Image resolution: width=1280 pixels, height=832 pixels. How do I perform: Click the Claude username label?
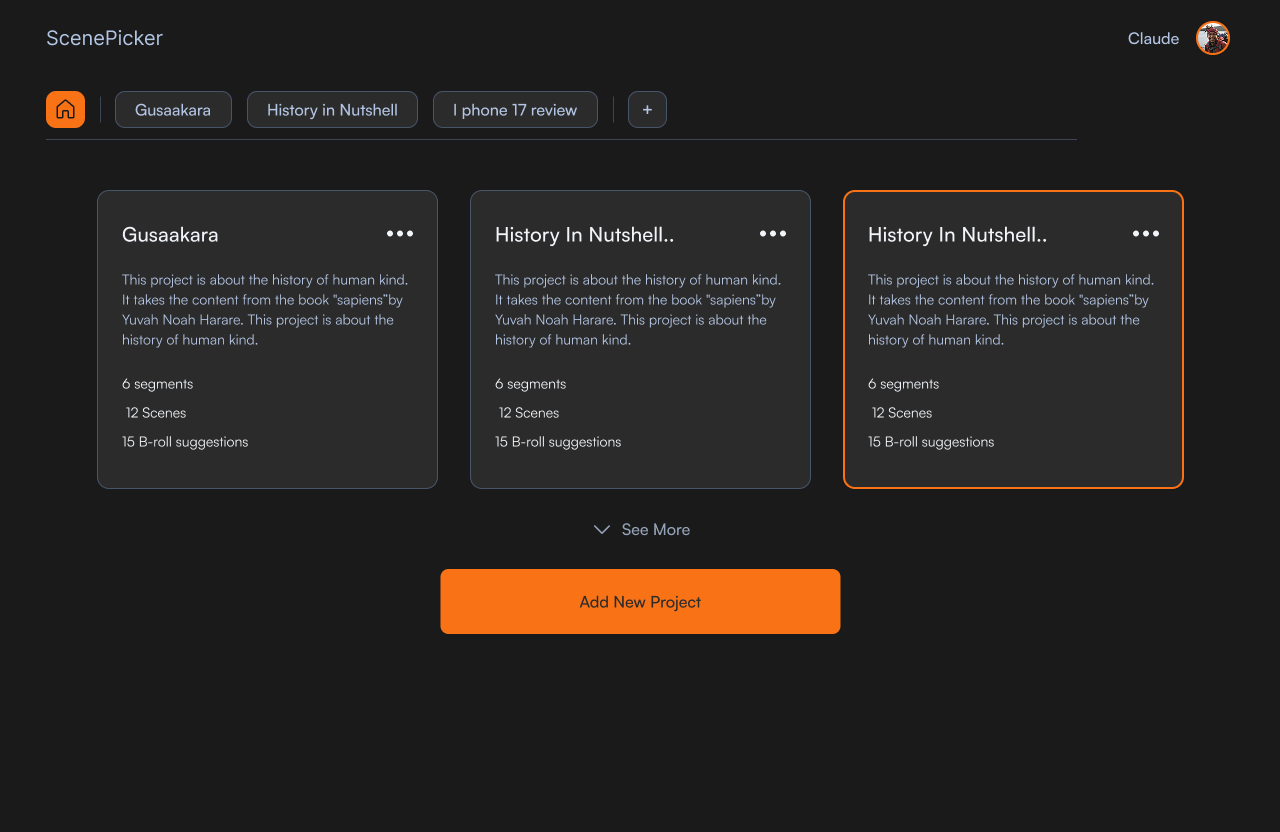coord(1153,38)
